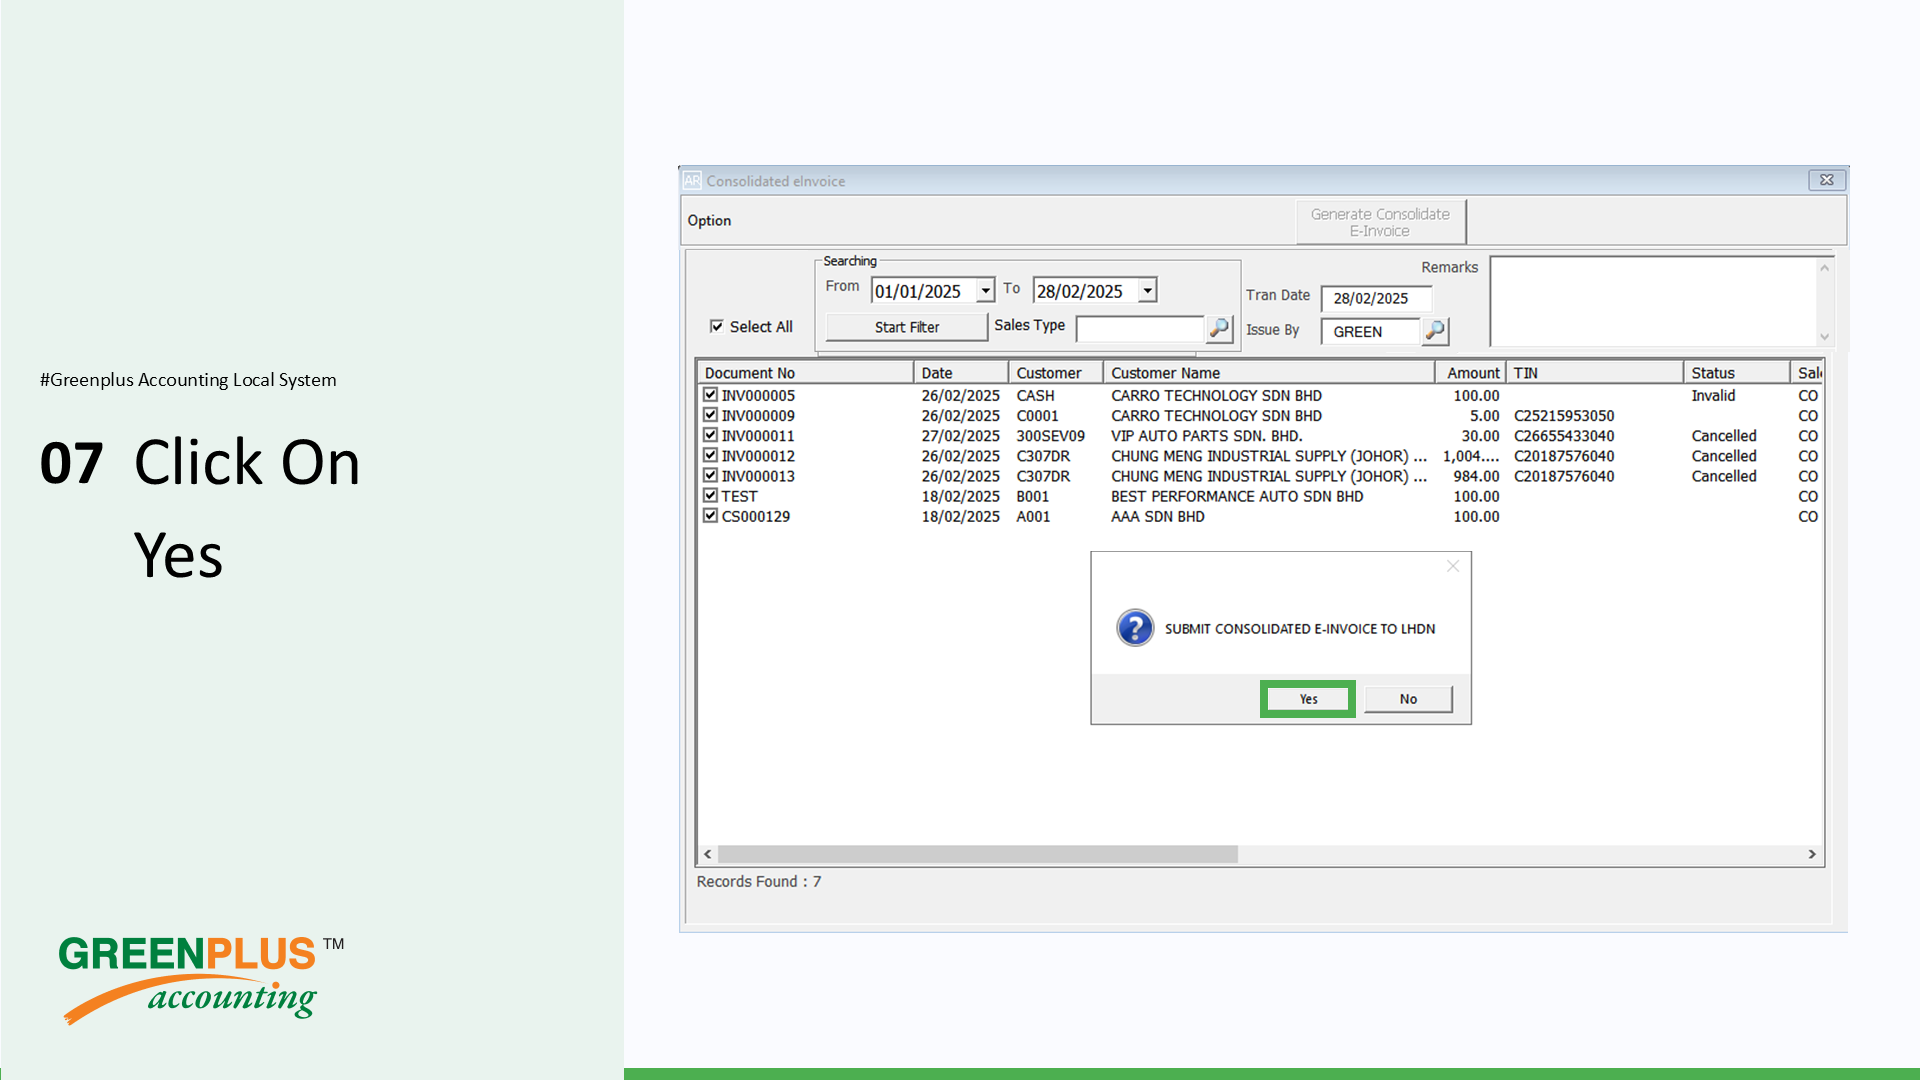The height and width of the screenshot is (1080, 1920).
Task: Click VIP AUTO PARTS SDN. BHD. customer name
Action: [x=1207, y=436]
